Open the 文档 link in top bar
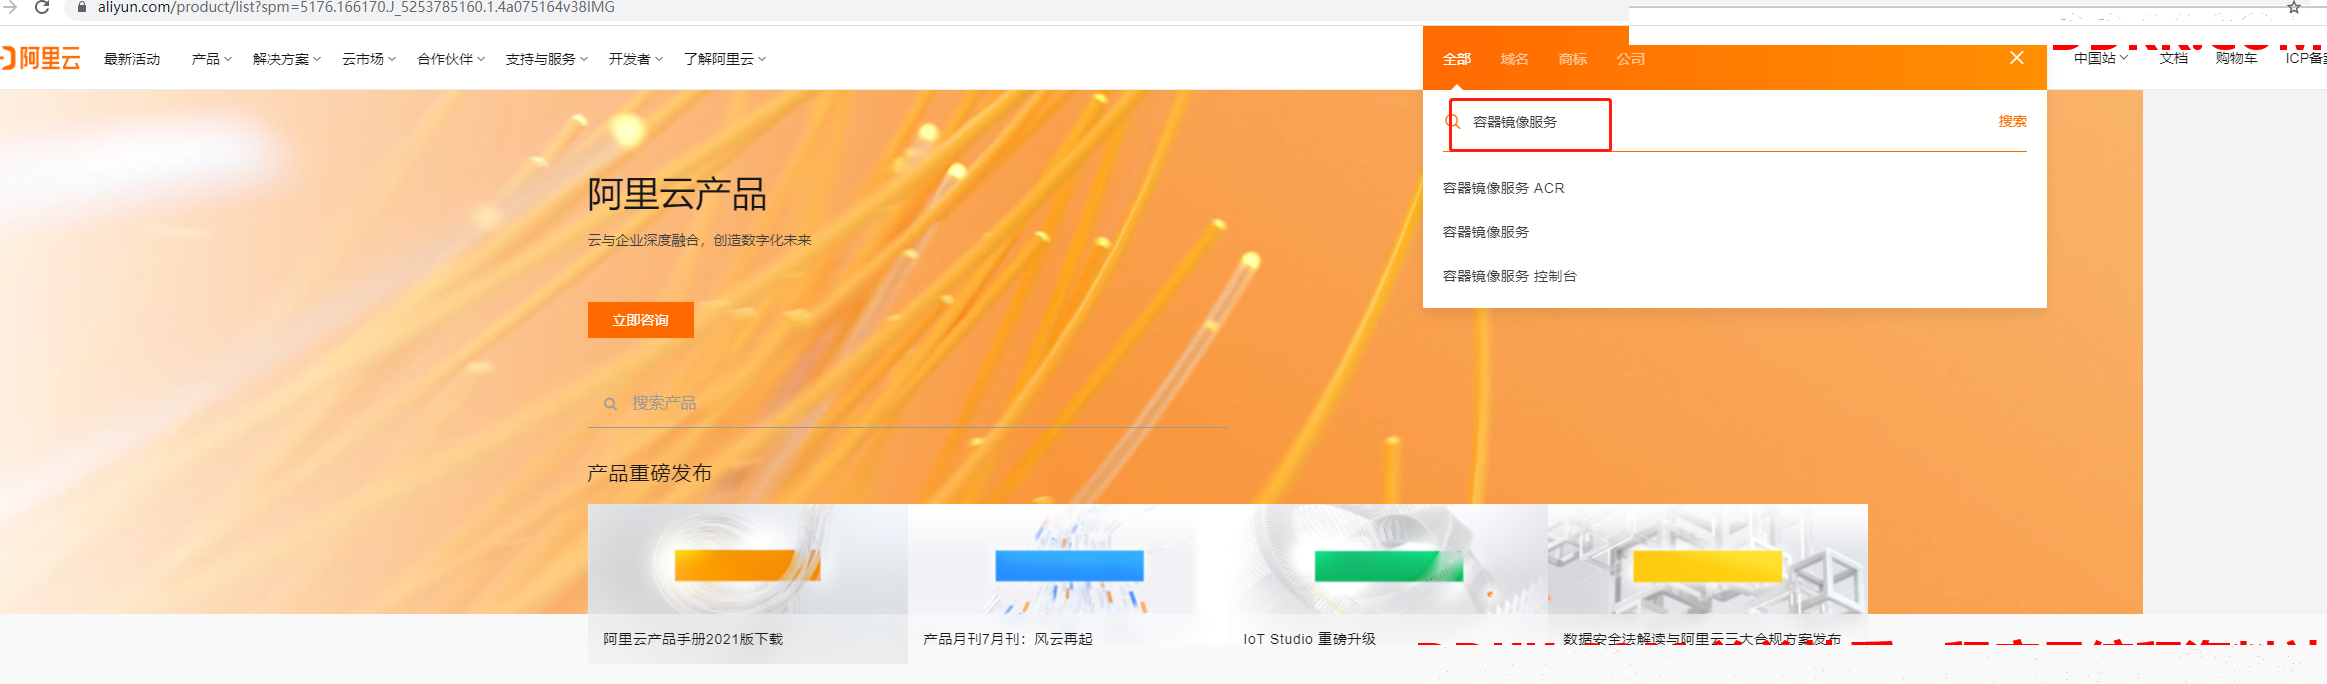2327x684 pixels. coord(2174,58)
